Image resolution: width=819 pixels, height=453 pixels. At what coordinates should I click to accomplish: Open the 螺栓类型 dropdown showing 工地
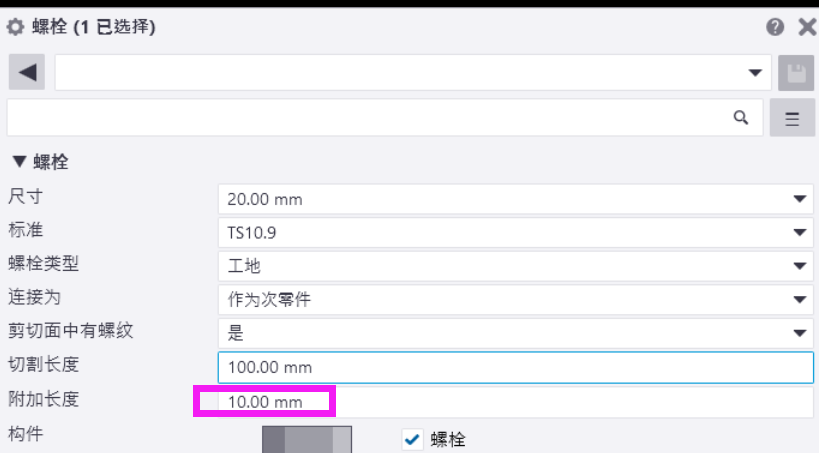point(515,266)
